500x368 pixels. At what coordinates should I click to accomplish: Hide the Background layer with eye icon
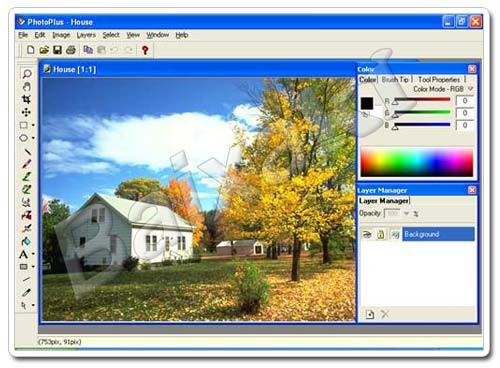click(x=367, y=234)
